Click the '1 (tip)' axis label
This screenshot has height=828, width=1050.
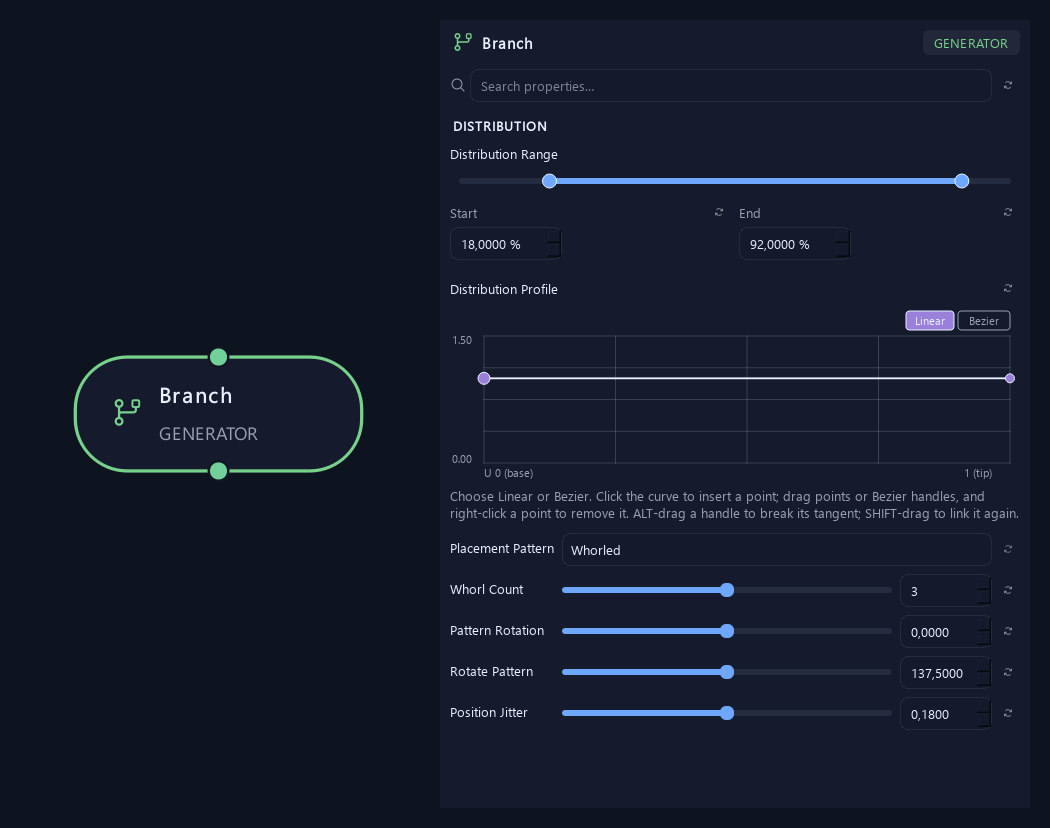point(978,473)
